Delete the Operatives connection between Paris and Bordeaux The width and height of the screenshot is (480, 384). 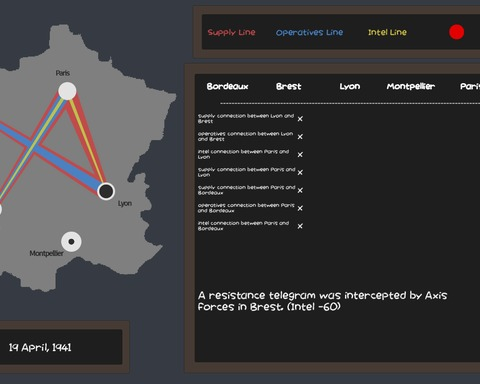point(300,208)
